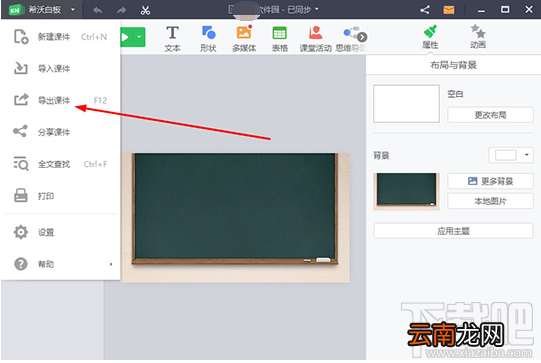This screenshot has width=541, height=363.
Task: Click the scissors cut icon
Action: click(x=145, y=10)
